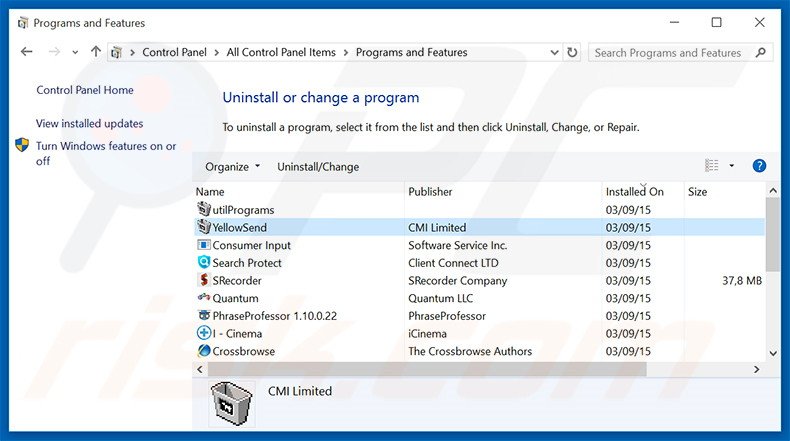Image resolution: width=790 pixels, height=441 pixels.
Task: Click the vertical scrollbar thumb
Action: (772, 235)
